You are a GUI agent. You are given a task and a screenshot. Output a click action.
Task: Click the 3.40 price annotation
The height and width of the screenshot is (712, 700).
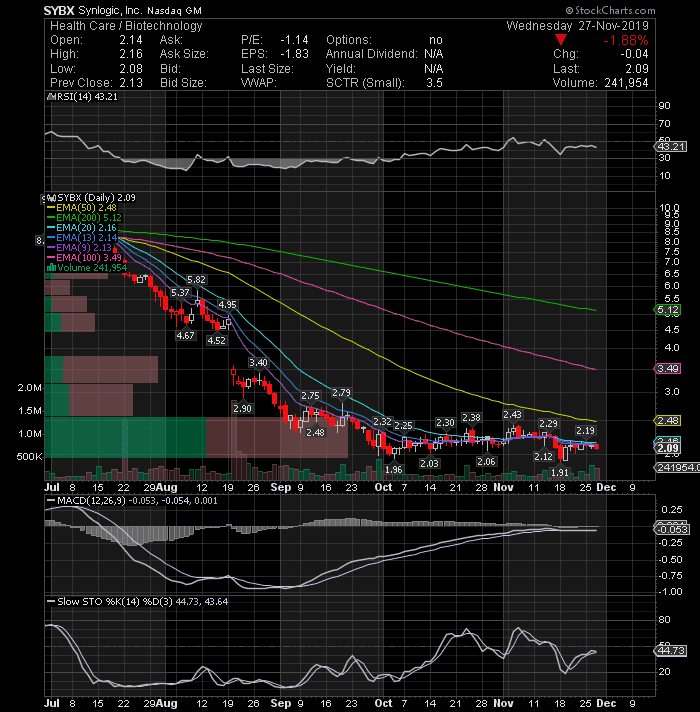(x=258, y=362)
